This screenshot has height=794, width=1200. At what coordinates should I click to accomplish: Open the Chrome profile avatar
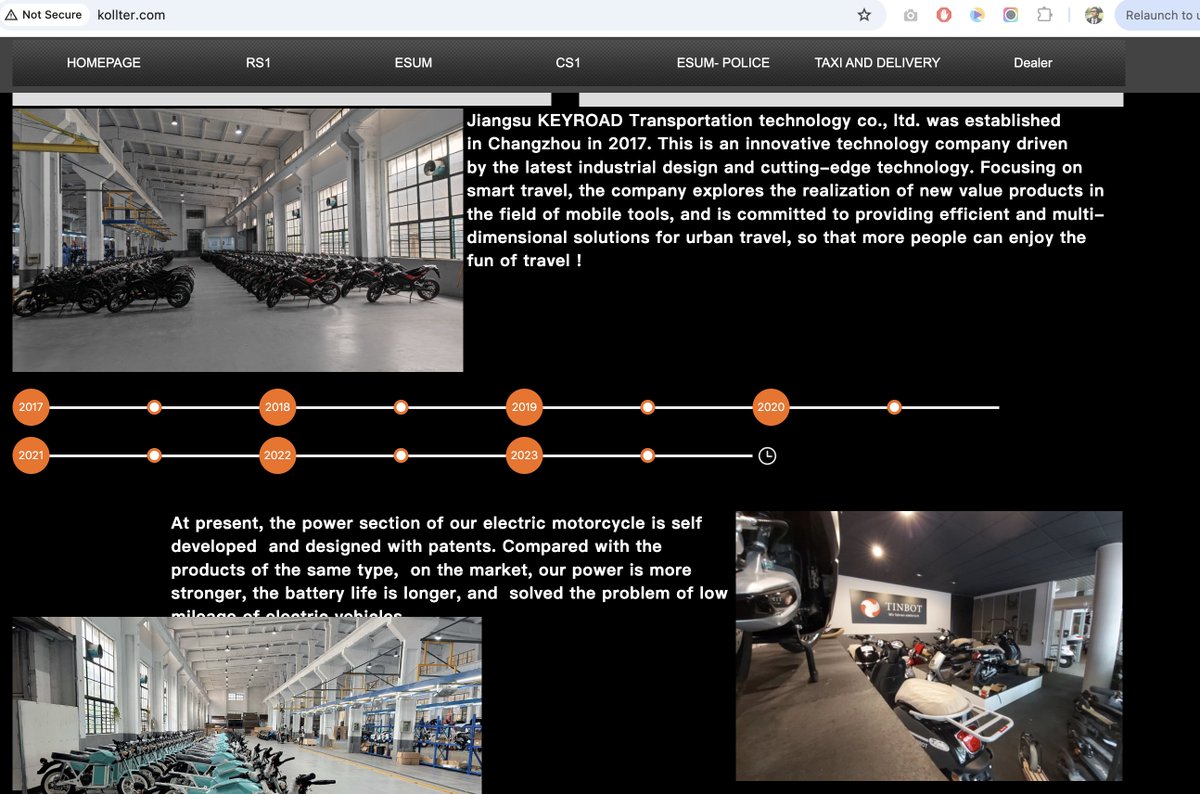pos(1094,15)
